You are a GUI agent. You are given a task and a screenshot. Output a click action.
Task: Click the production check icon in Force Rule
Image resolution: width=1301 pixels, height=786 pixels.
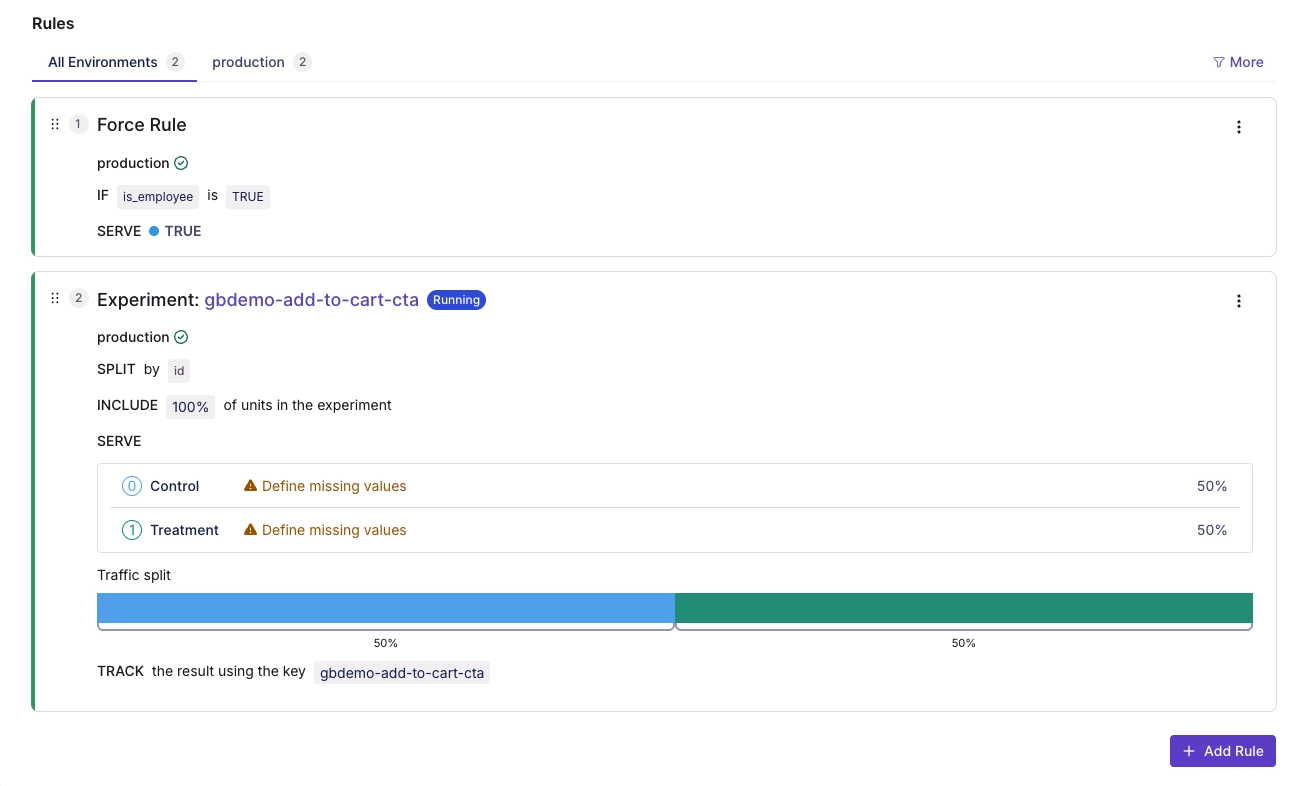click(x=181, y=163)
